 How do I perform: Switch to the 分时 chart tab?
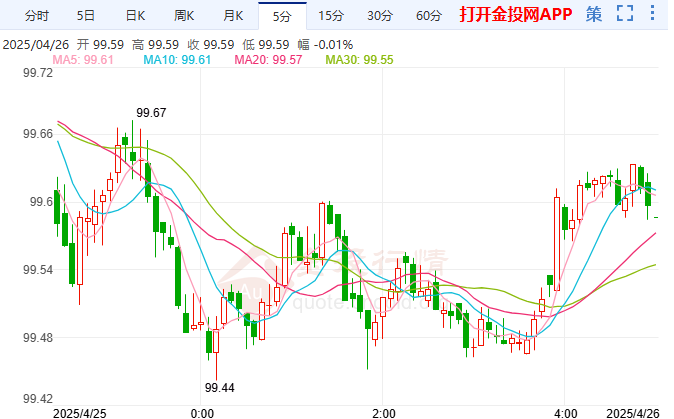[37, 16]
